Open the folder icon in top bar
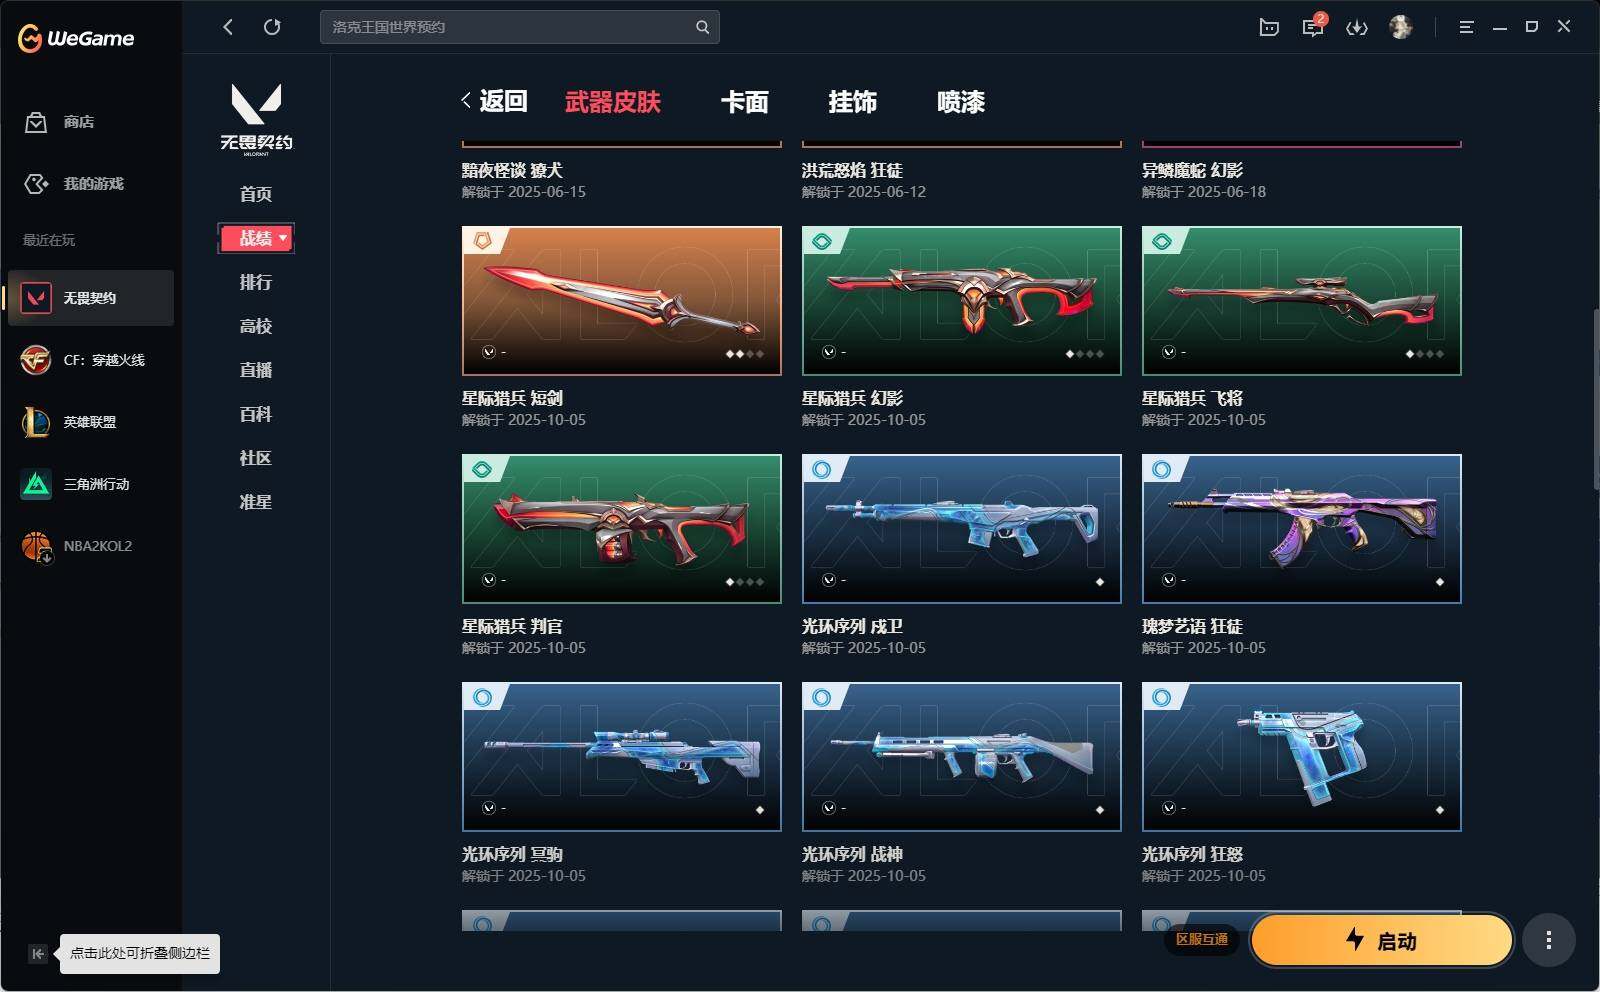Screen dimensions: 1600x992 (x=1269, y=27)
